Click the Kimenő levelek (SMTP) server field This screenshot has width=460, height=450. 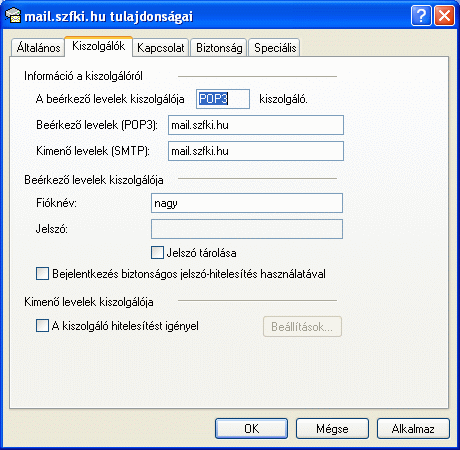point(256,151)
